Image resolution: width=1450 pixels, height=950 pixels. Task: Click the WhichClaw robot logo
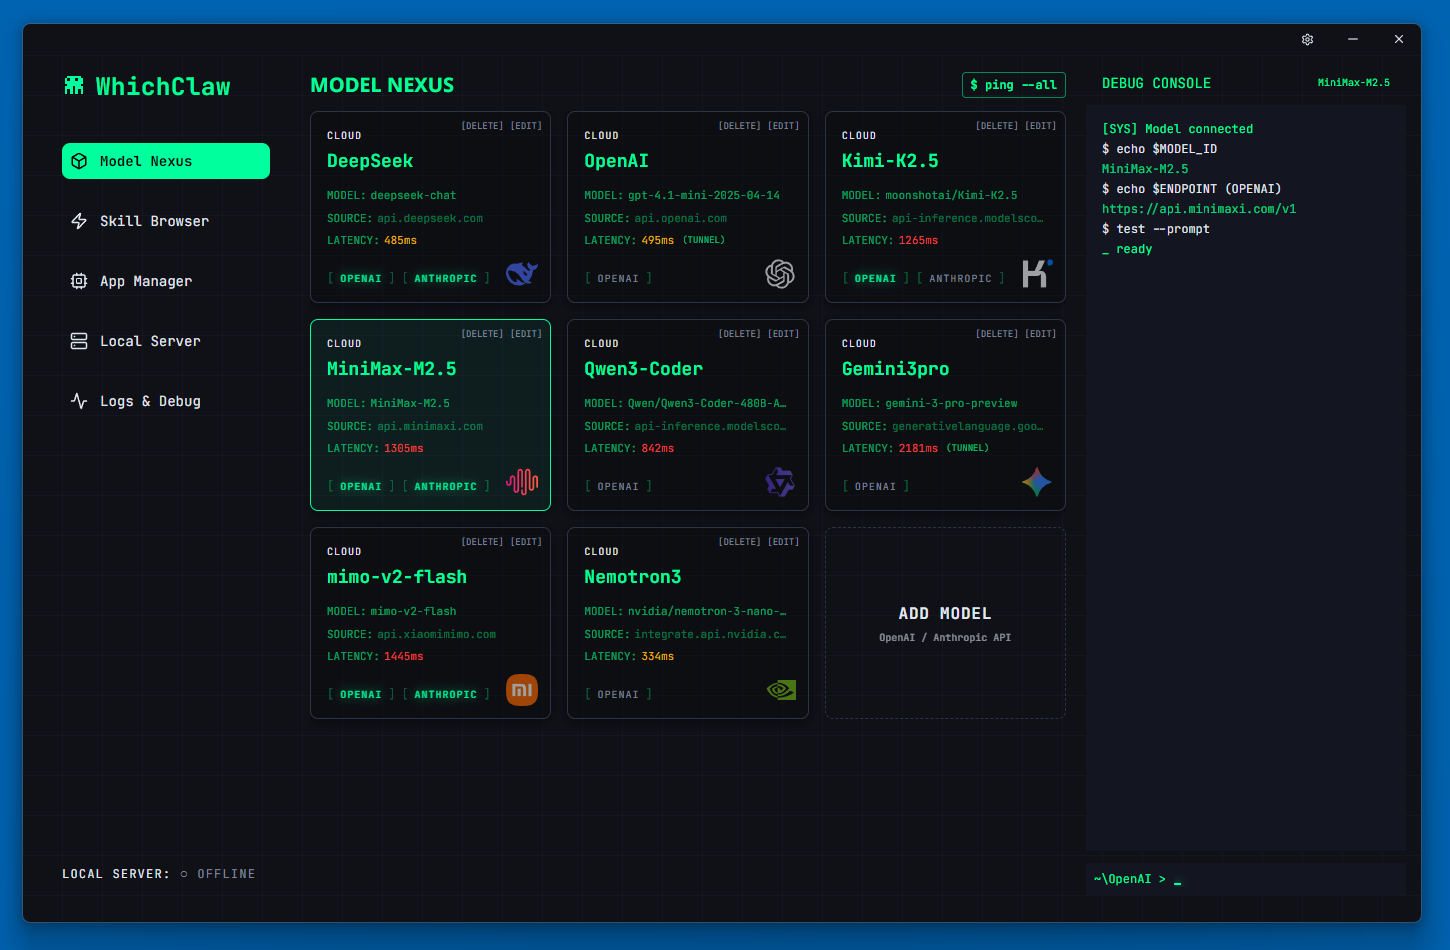(x=74, y=85)
